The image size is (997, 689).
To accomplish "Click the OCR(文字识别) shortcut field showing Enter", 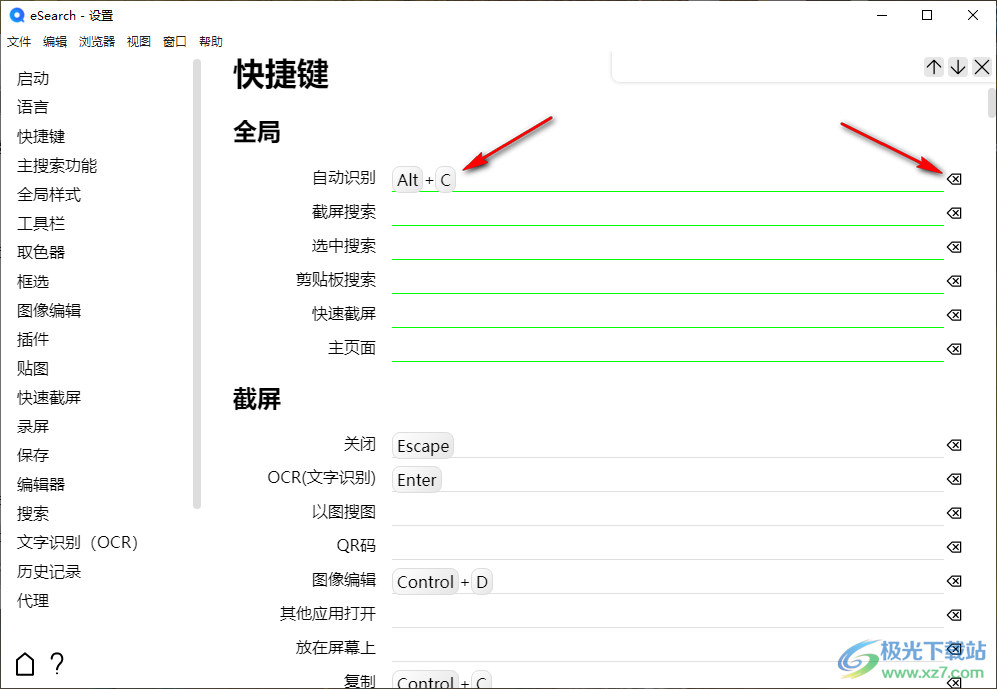I will click(668, 479).
